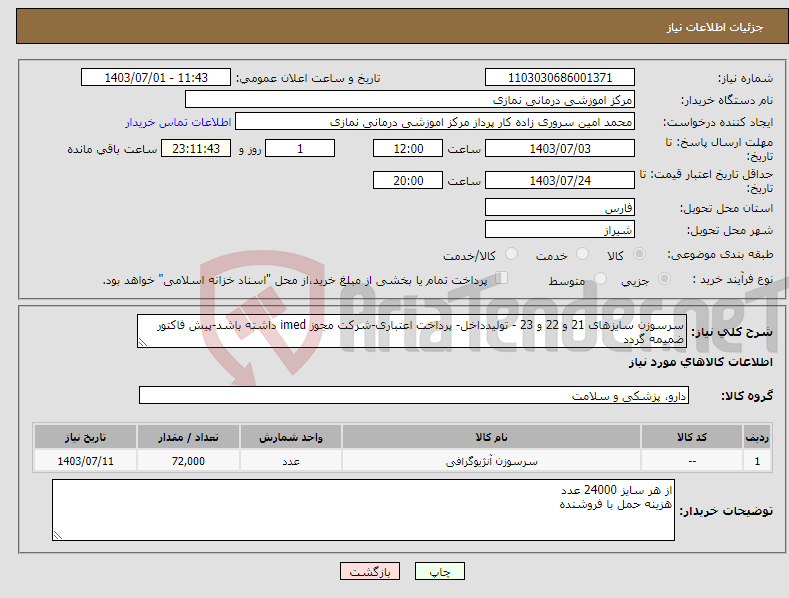Click the resize handle of the buyer notes textarea

58,536
